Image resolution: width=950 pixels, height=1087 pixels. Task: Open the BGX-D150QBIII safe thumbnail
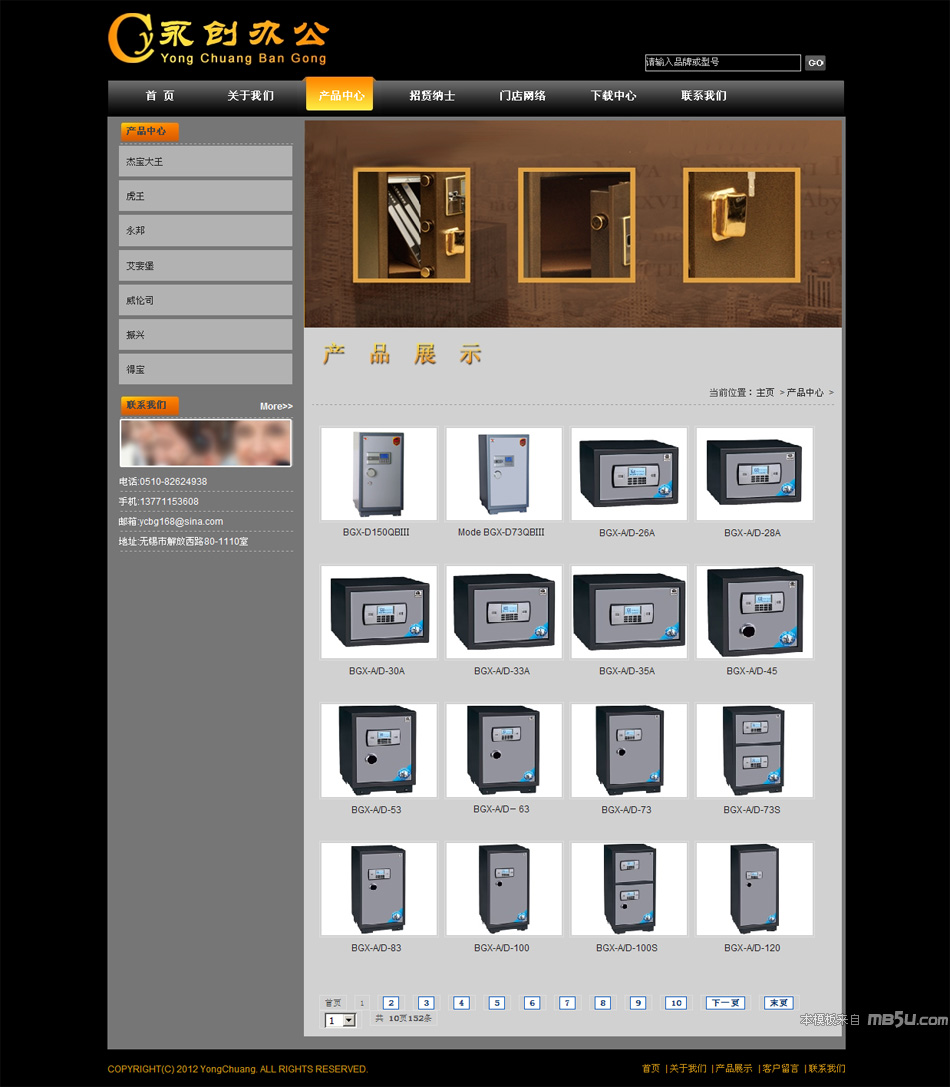378,474
